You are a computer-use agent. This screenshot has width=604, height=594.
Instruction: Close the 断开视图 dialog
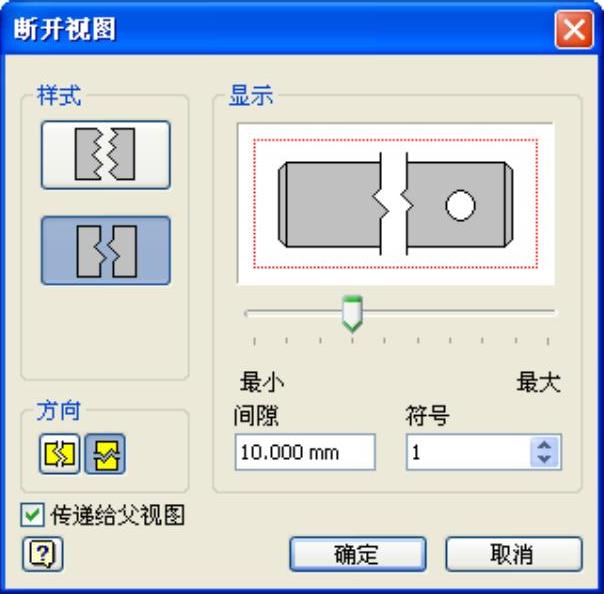coord(574,30)
